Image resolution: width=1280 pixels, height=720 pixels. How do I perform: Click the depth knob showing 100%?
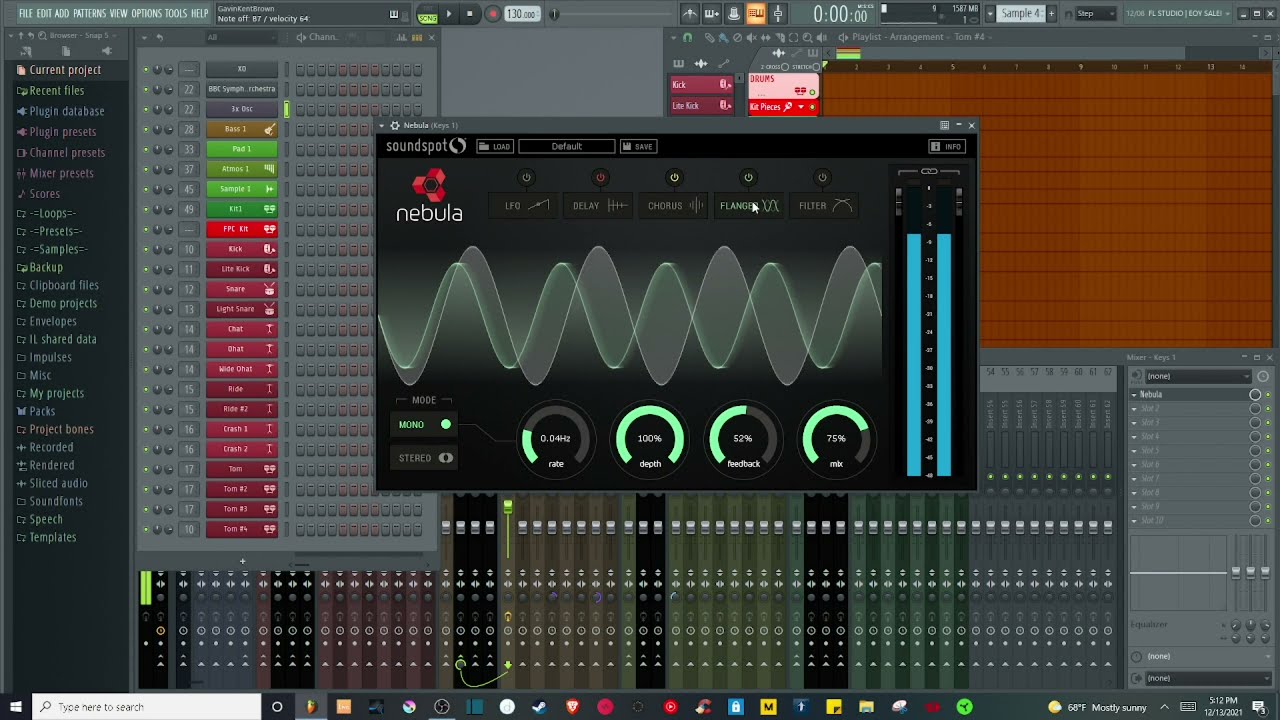coord(649,438)
